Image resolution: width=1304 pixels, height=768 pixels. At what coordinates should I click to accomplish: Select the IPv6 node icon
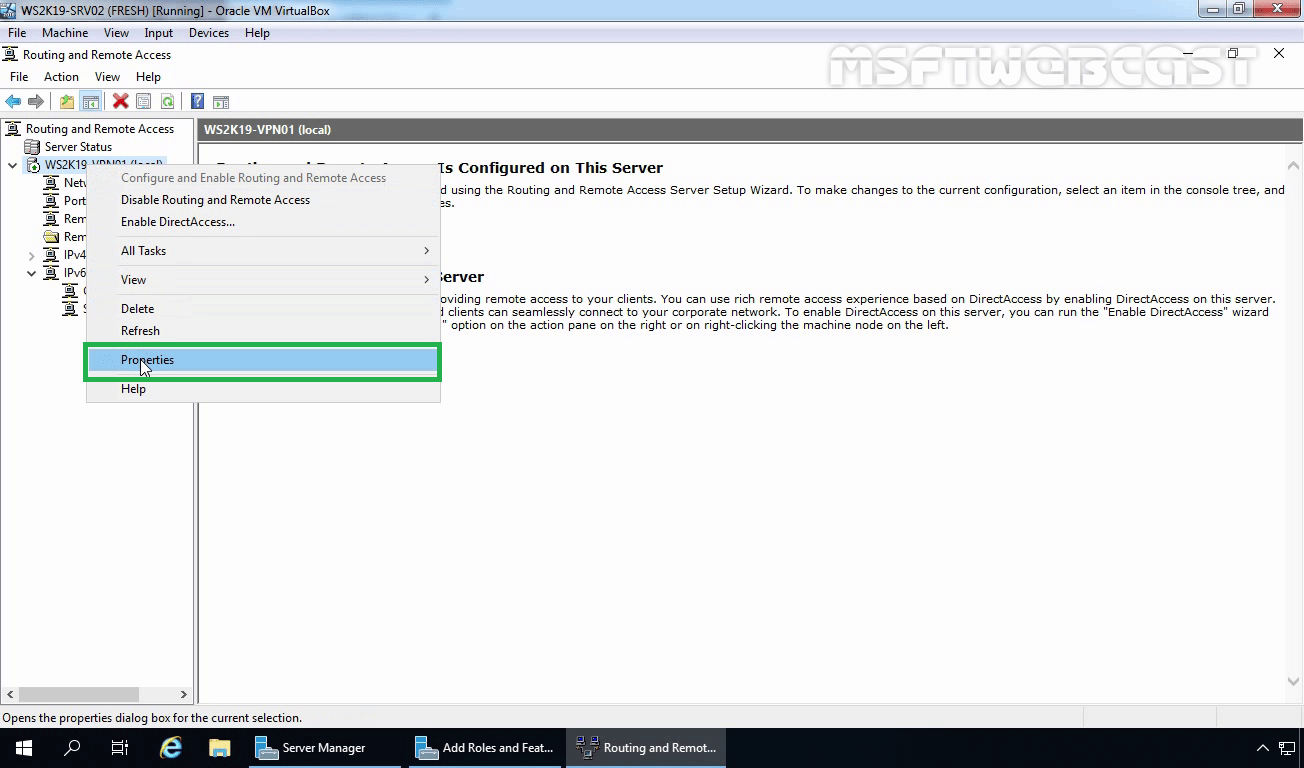coord(52,273)
